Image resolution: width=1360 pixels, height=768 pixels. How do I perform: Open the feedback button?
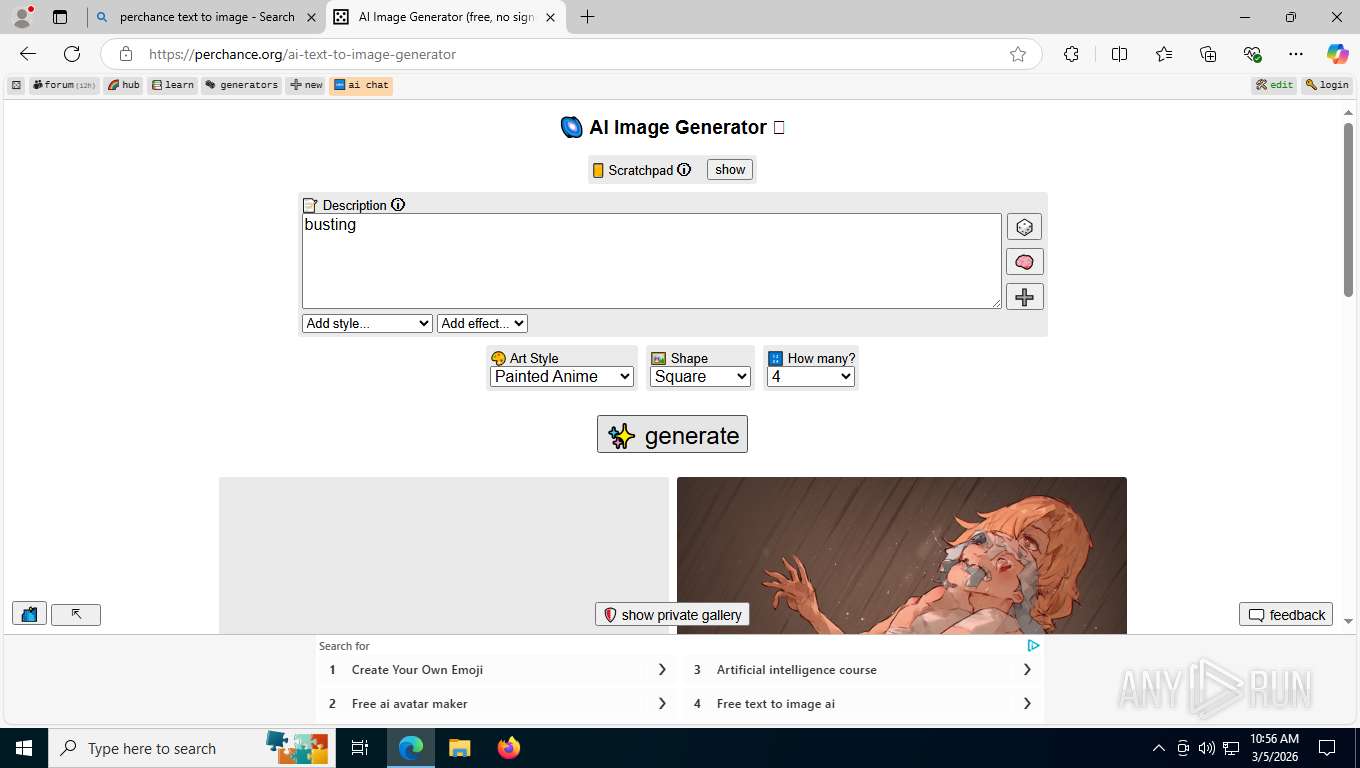(1286, 615)
